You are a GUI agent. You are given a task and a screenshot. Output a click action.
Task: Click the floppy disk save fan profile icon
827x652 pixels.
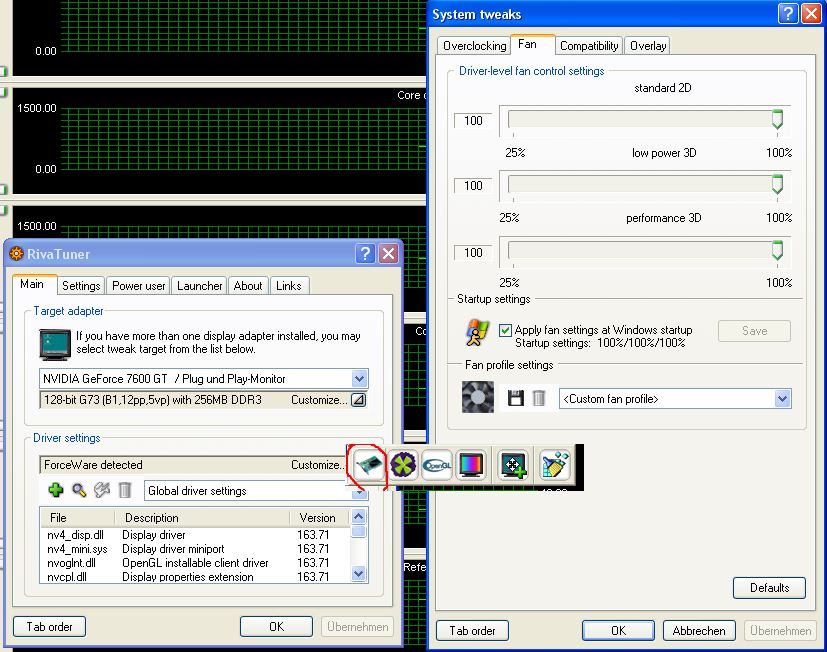(515, 398)
